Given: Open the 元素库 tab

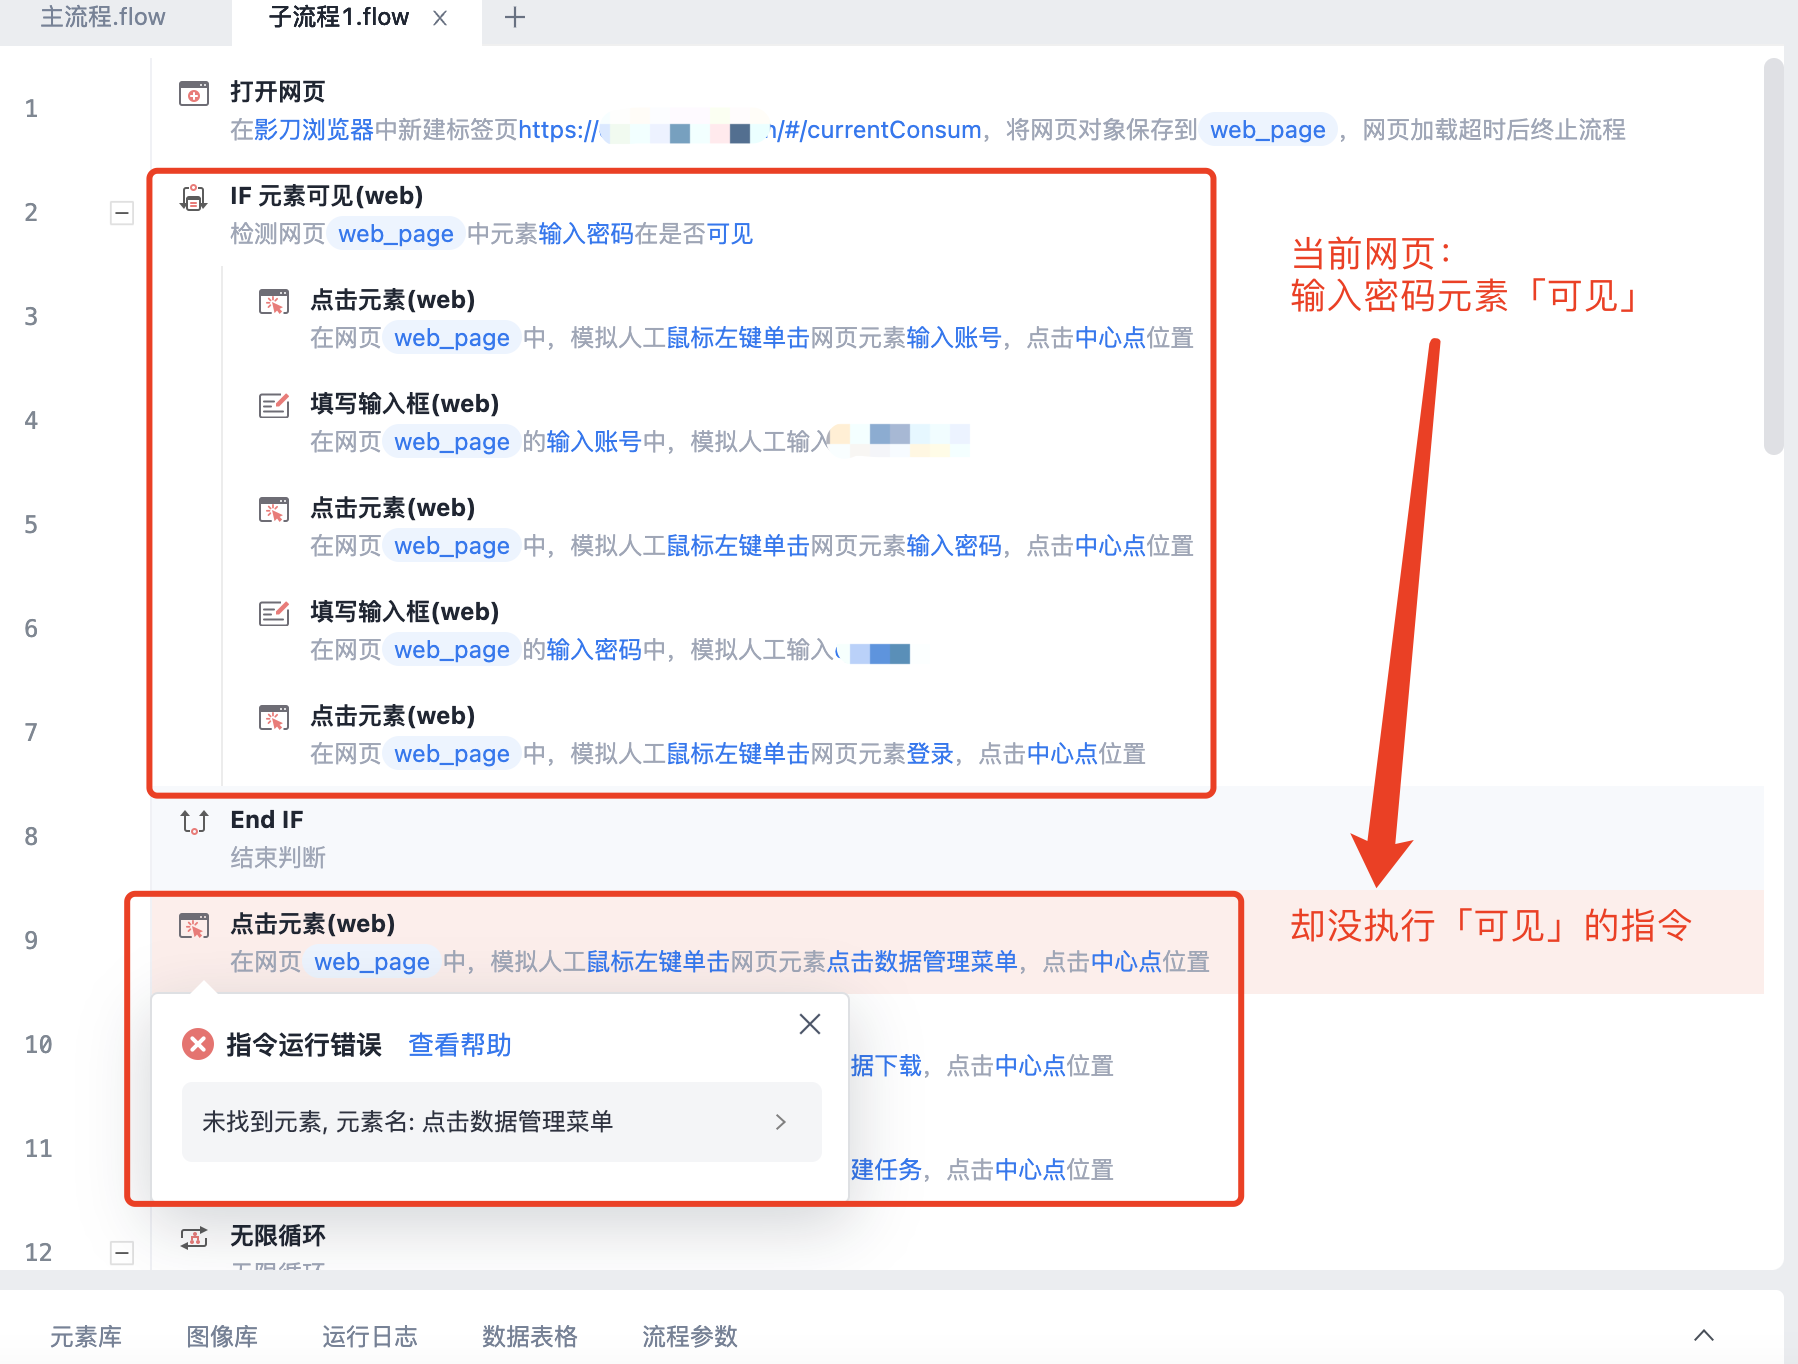Looking at the screenshot, I should pos(86,1336).
